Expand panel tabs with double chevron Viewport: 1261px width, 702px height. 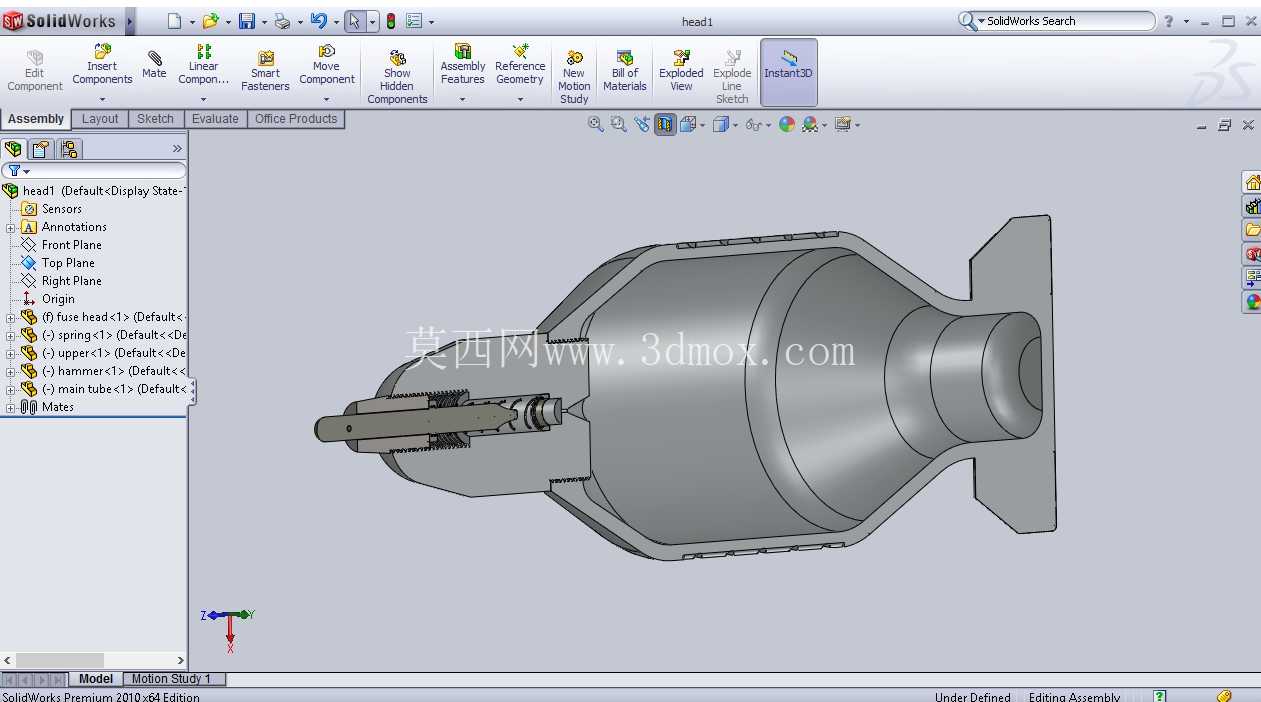177,149
